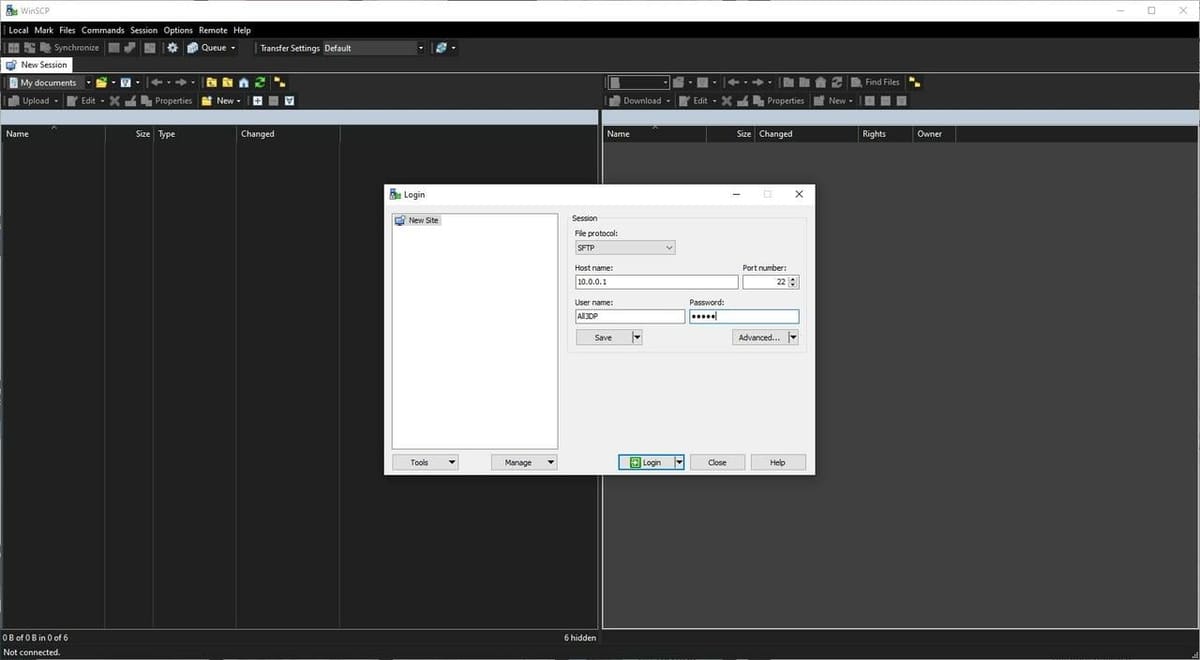Screen dimensions: 1200x660
Task: Click the User name field
Action: pos(629,316)
